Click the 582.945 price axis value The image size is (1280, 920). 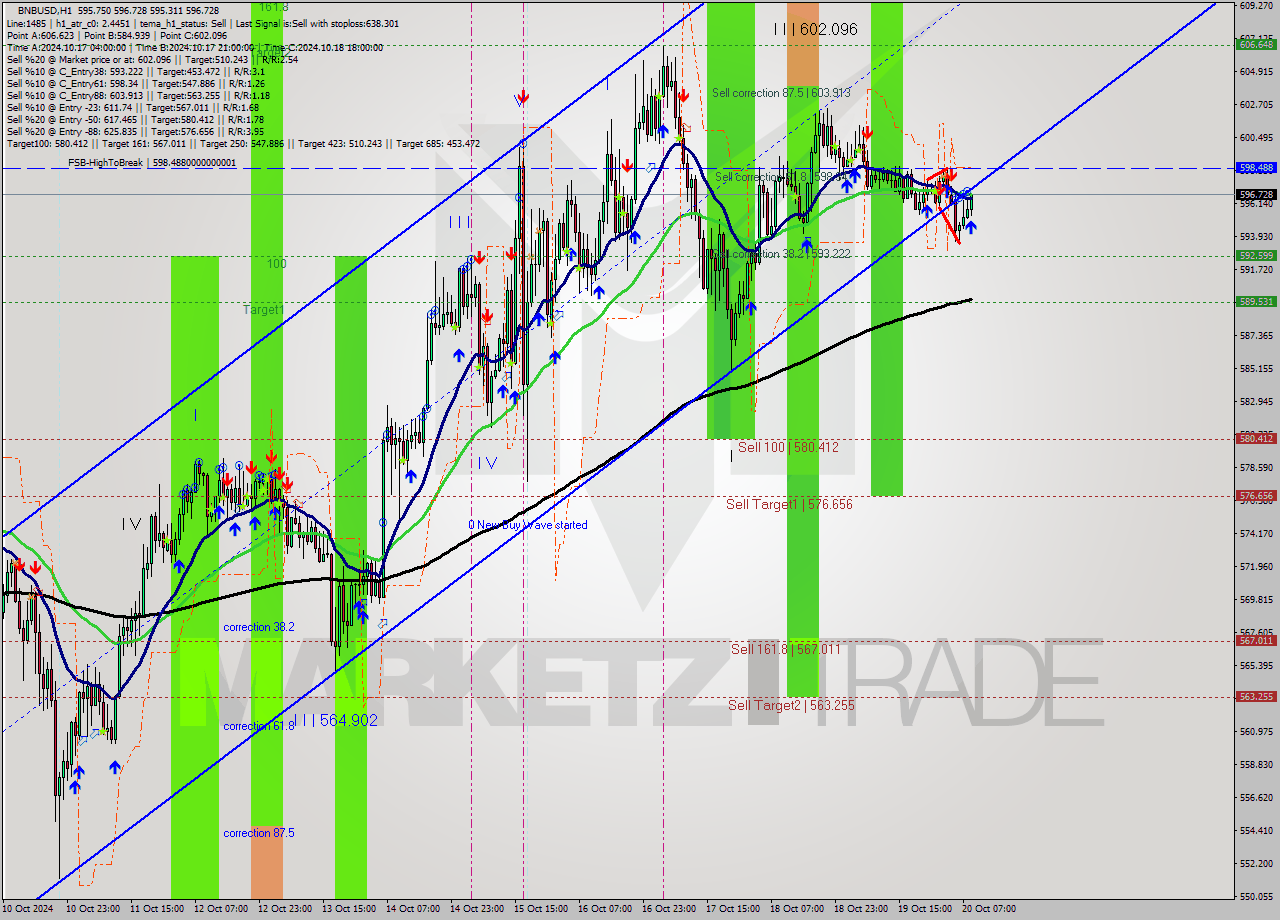[1256, 401]
